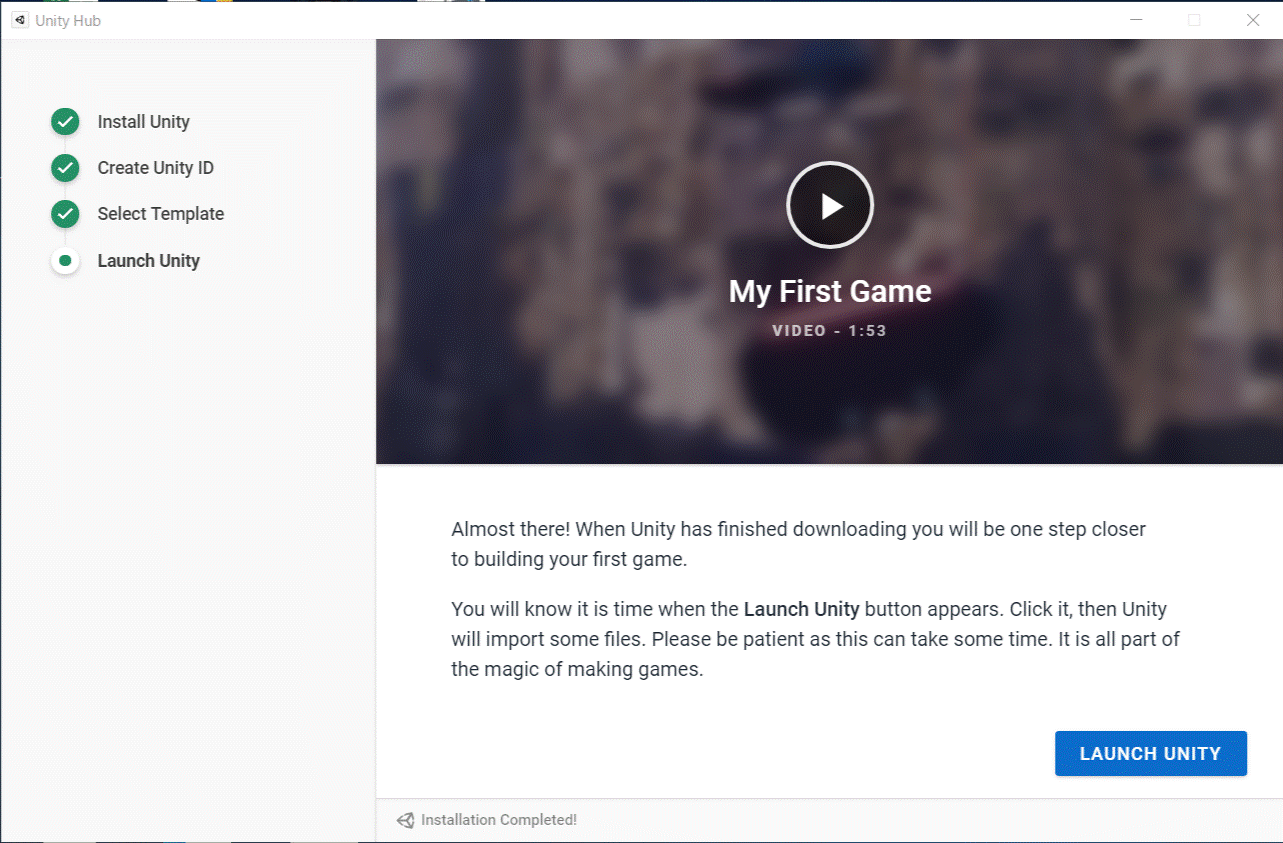The image size is (1283, 843).
Task: Click the current-step dot beside Launch Unity
Action: [x=65, y=261]
